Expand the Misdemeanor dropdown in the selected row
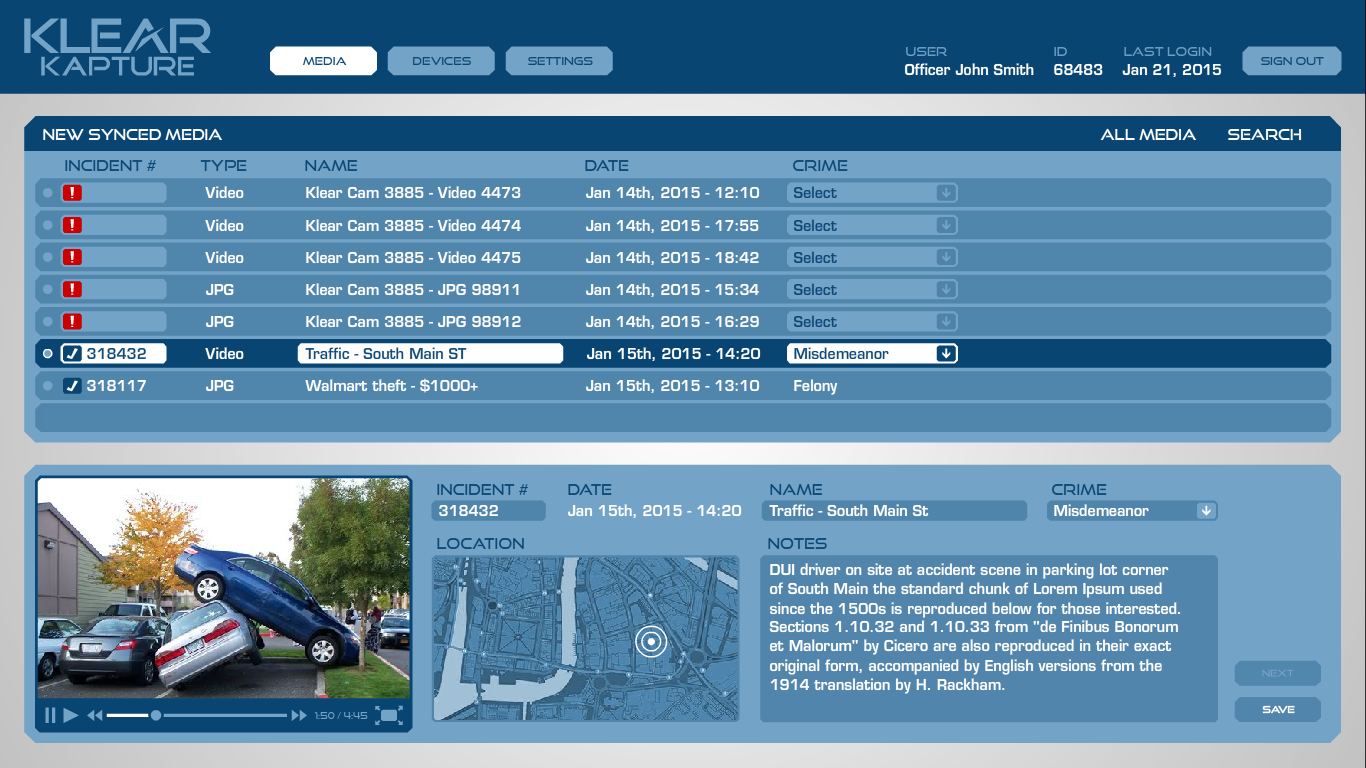The height and width of the screenshot is (768, 1366). pyautogui.click(x=945, y=354)
